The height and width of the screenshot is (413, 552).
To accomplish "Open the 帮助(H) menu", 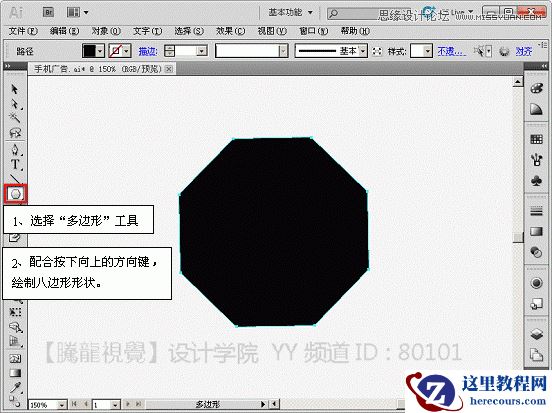I will point(355,31).
